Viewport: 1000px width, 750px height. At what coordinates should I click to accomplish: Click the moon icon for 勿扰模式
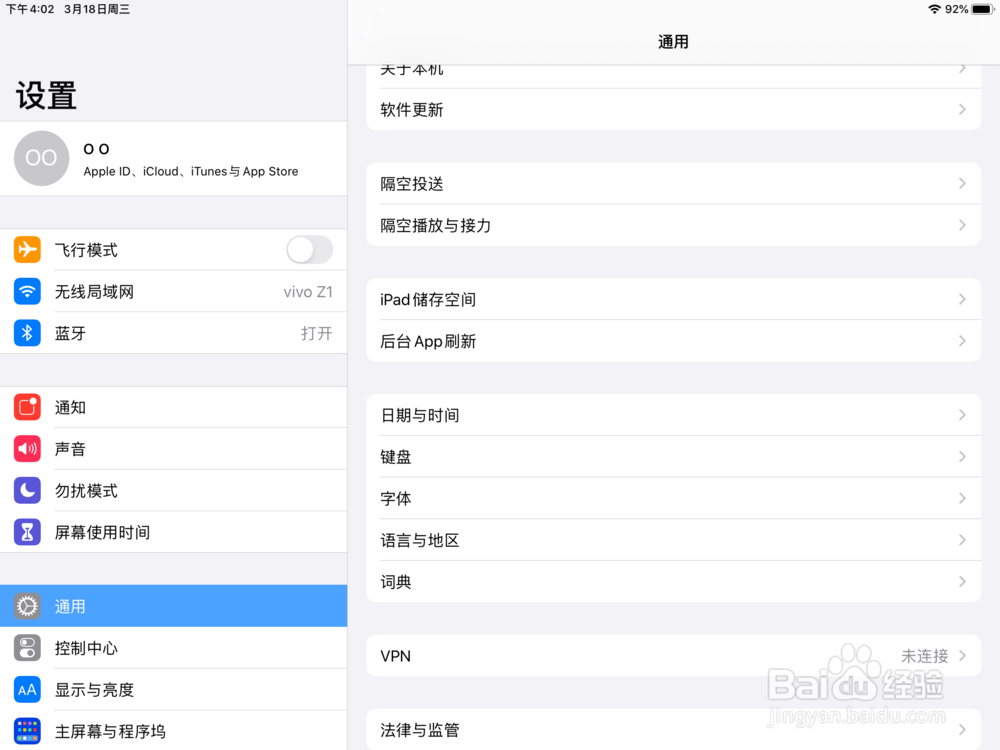[26, 490]
